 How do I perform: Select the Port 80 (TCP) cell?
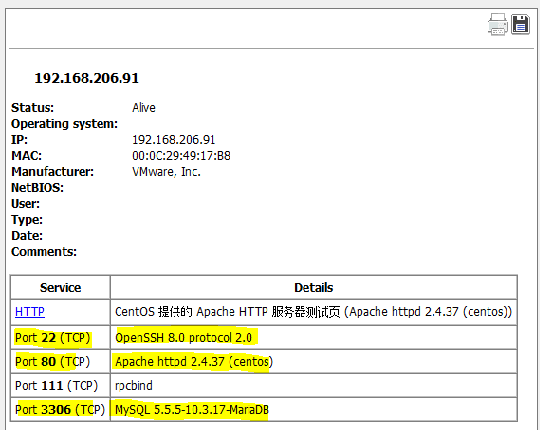60,361
